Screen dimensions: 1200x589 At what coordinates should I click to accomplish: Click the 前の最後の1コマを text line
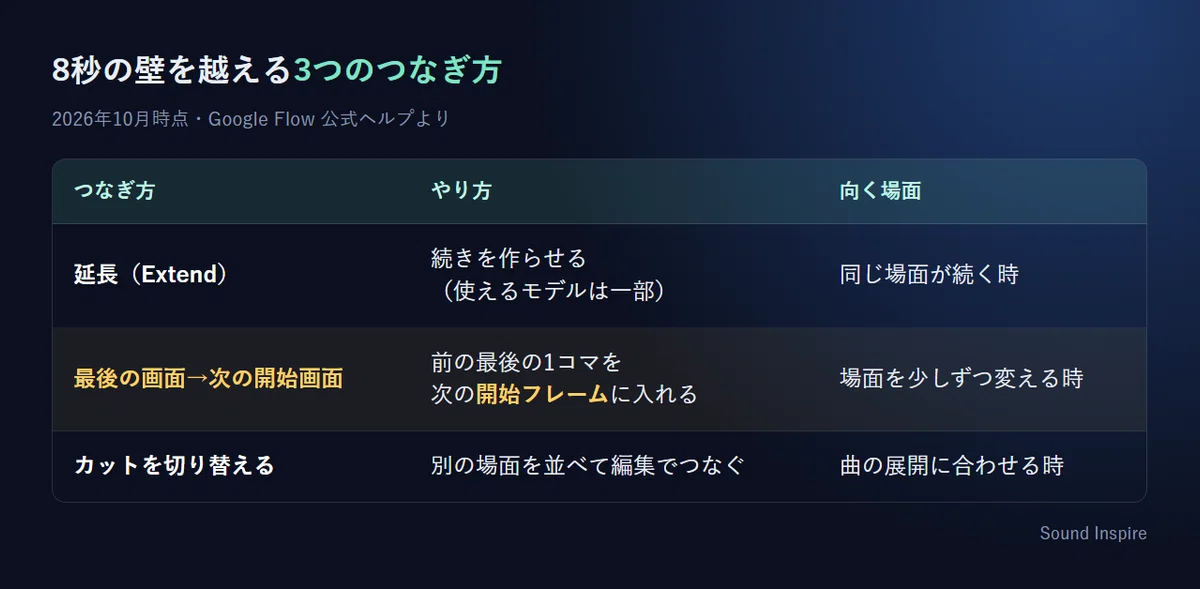(x=526, y=362)
